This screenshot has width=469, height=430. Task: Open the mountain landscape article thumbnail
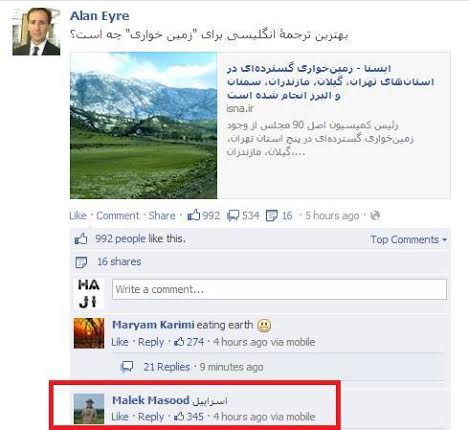pyautogui.click(x=144, y=125)
